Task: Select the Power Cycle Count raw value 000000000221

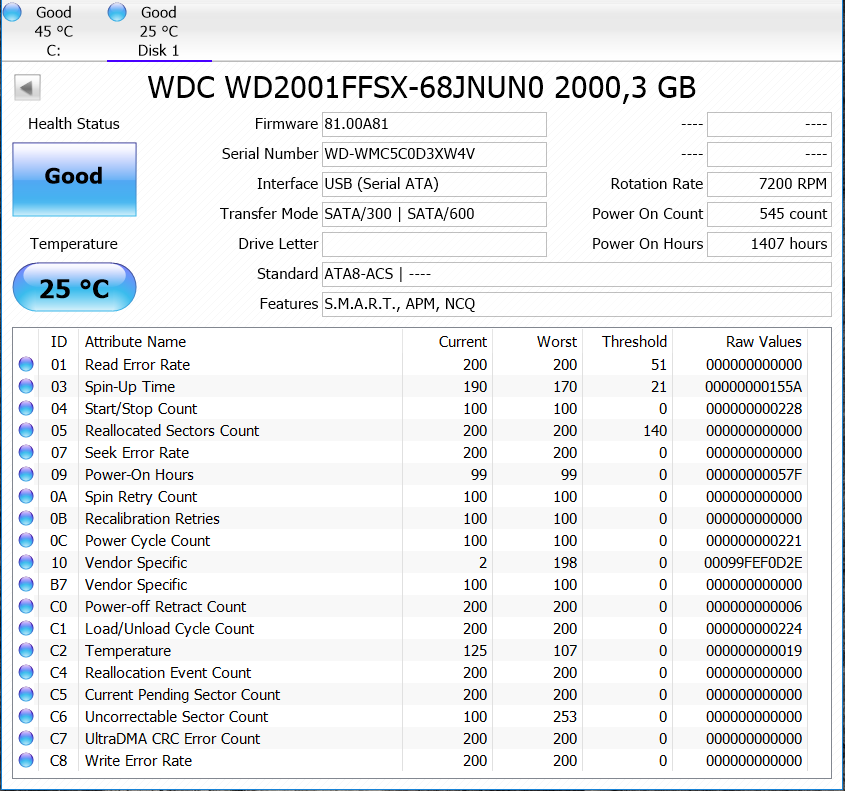Action: click(x=754, y=541)
